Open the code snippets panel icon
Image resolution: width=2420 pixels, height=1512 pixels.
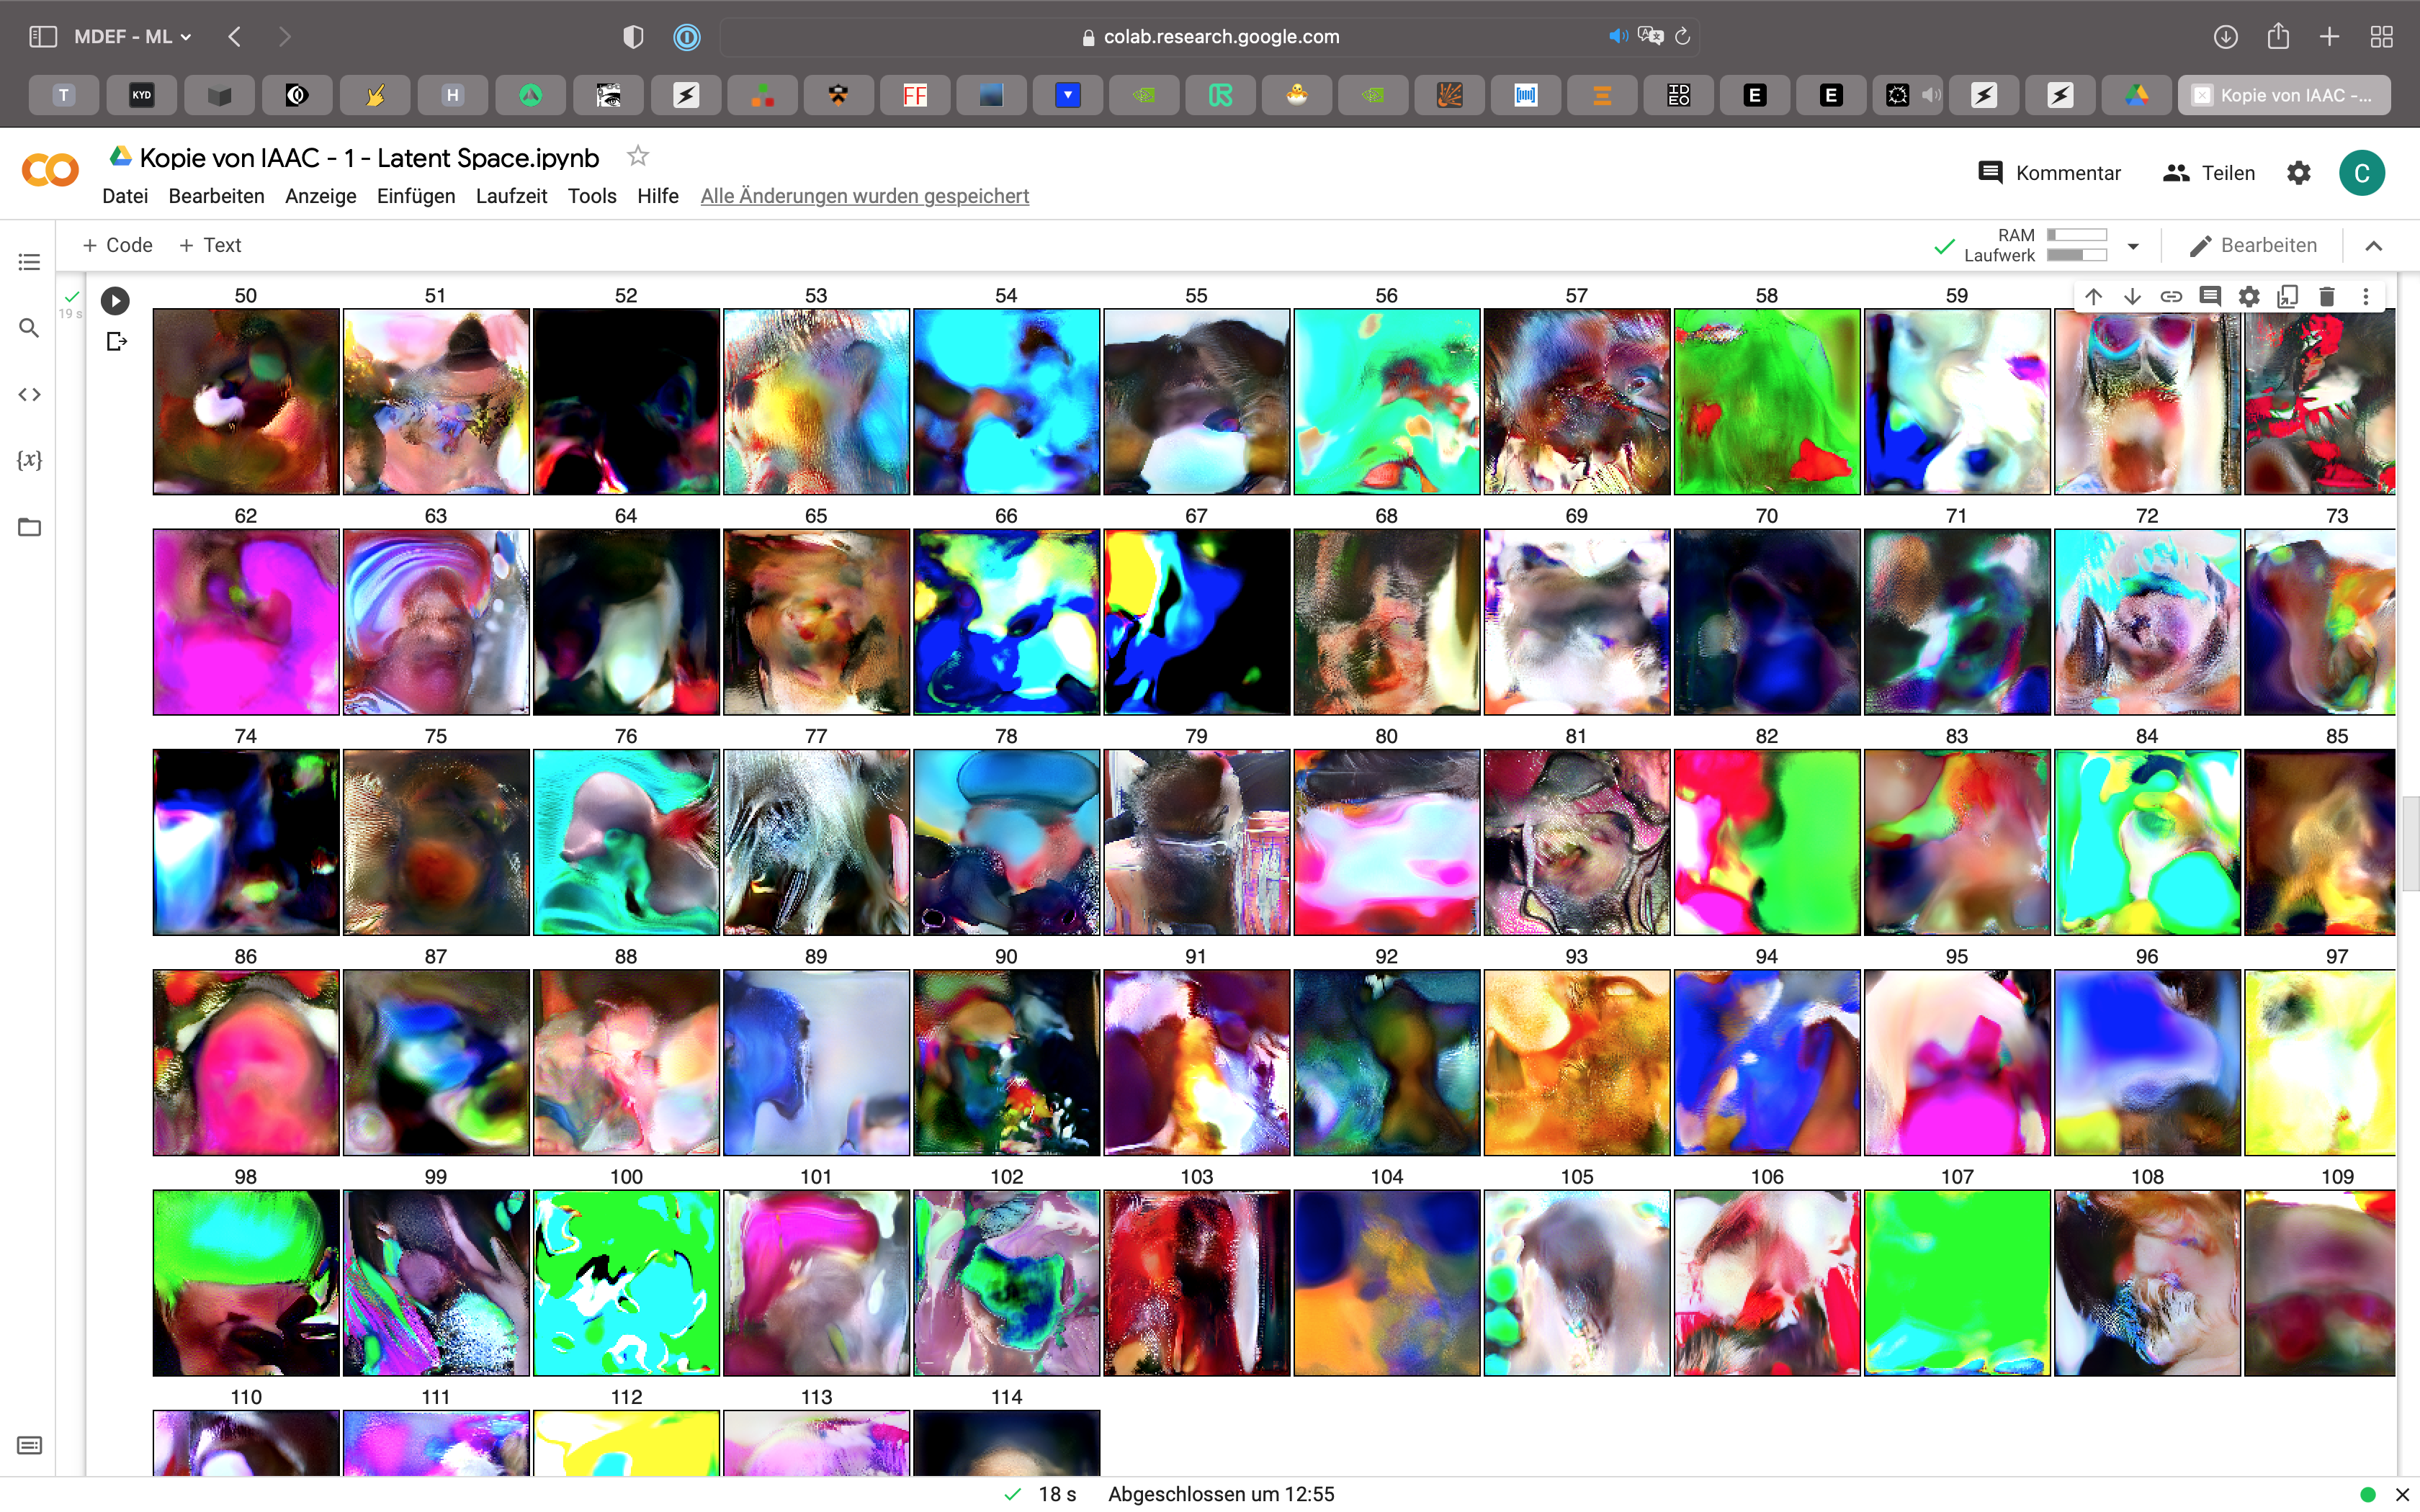[29, 394]
